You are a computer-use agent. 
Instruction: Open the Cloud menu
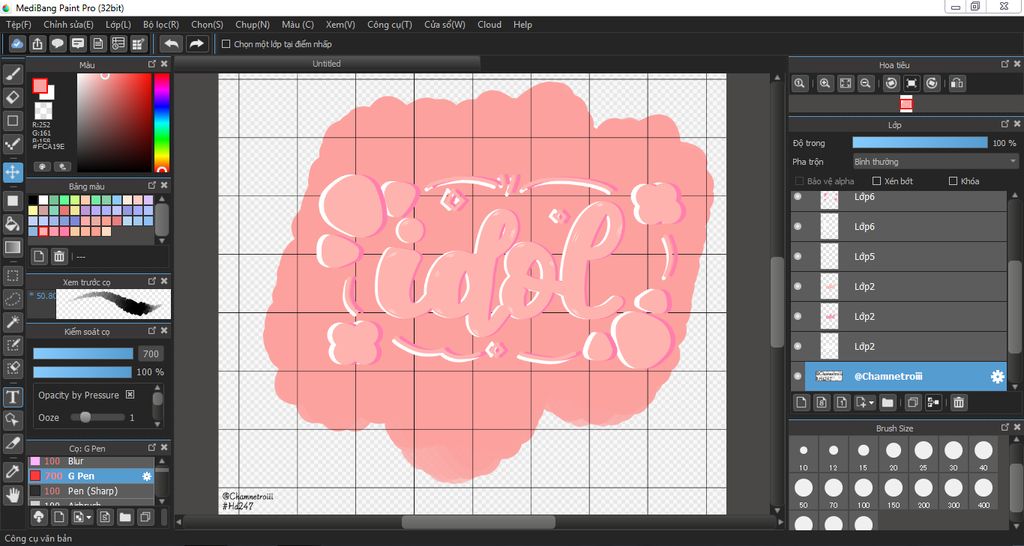click(489, 25)
